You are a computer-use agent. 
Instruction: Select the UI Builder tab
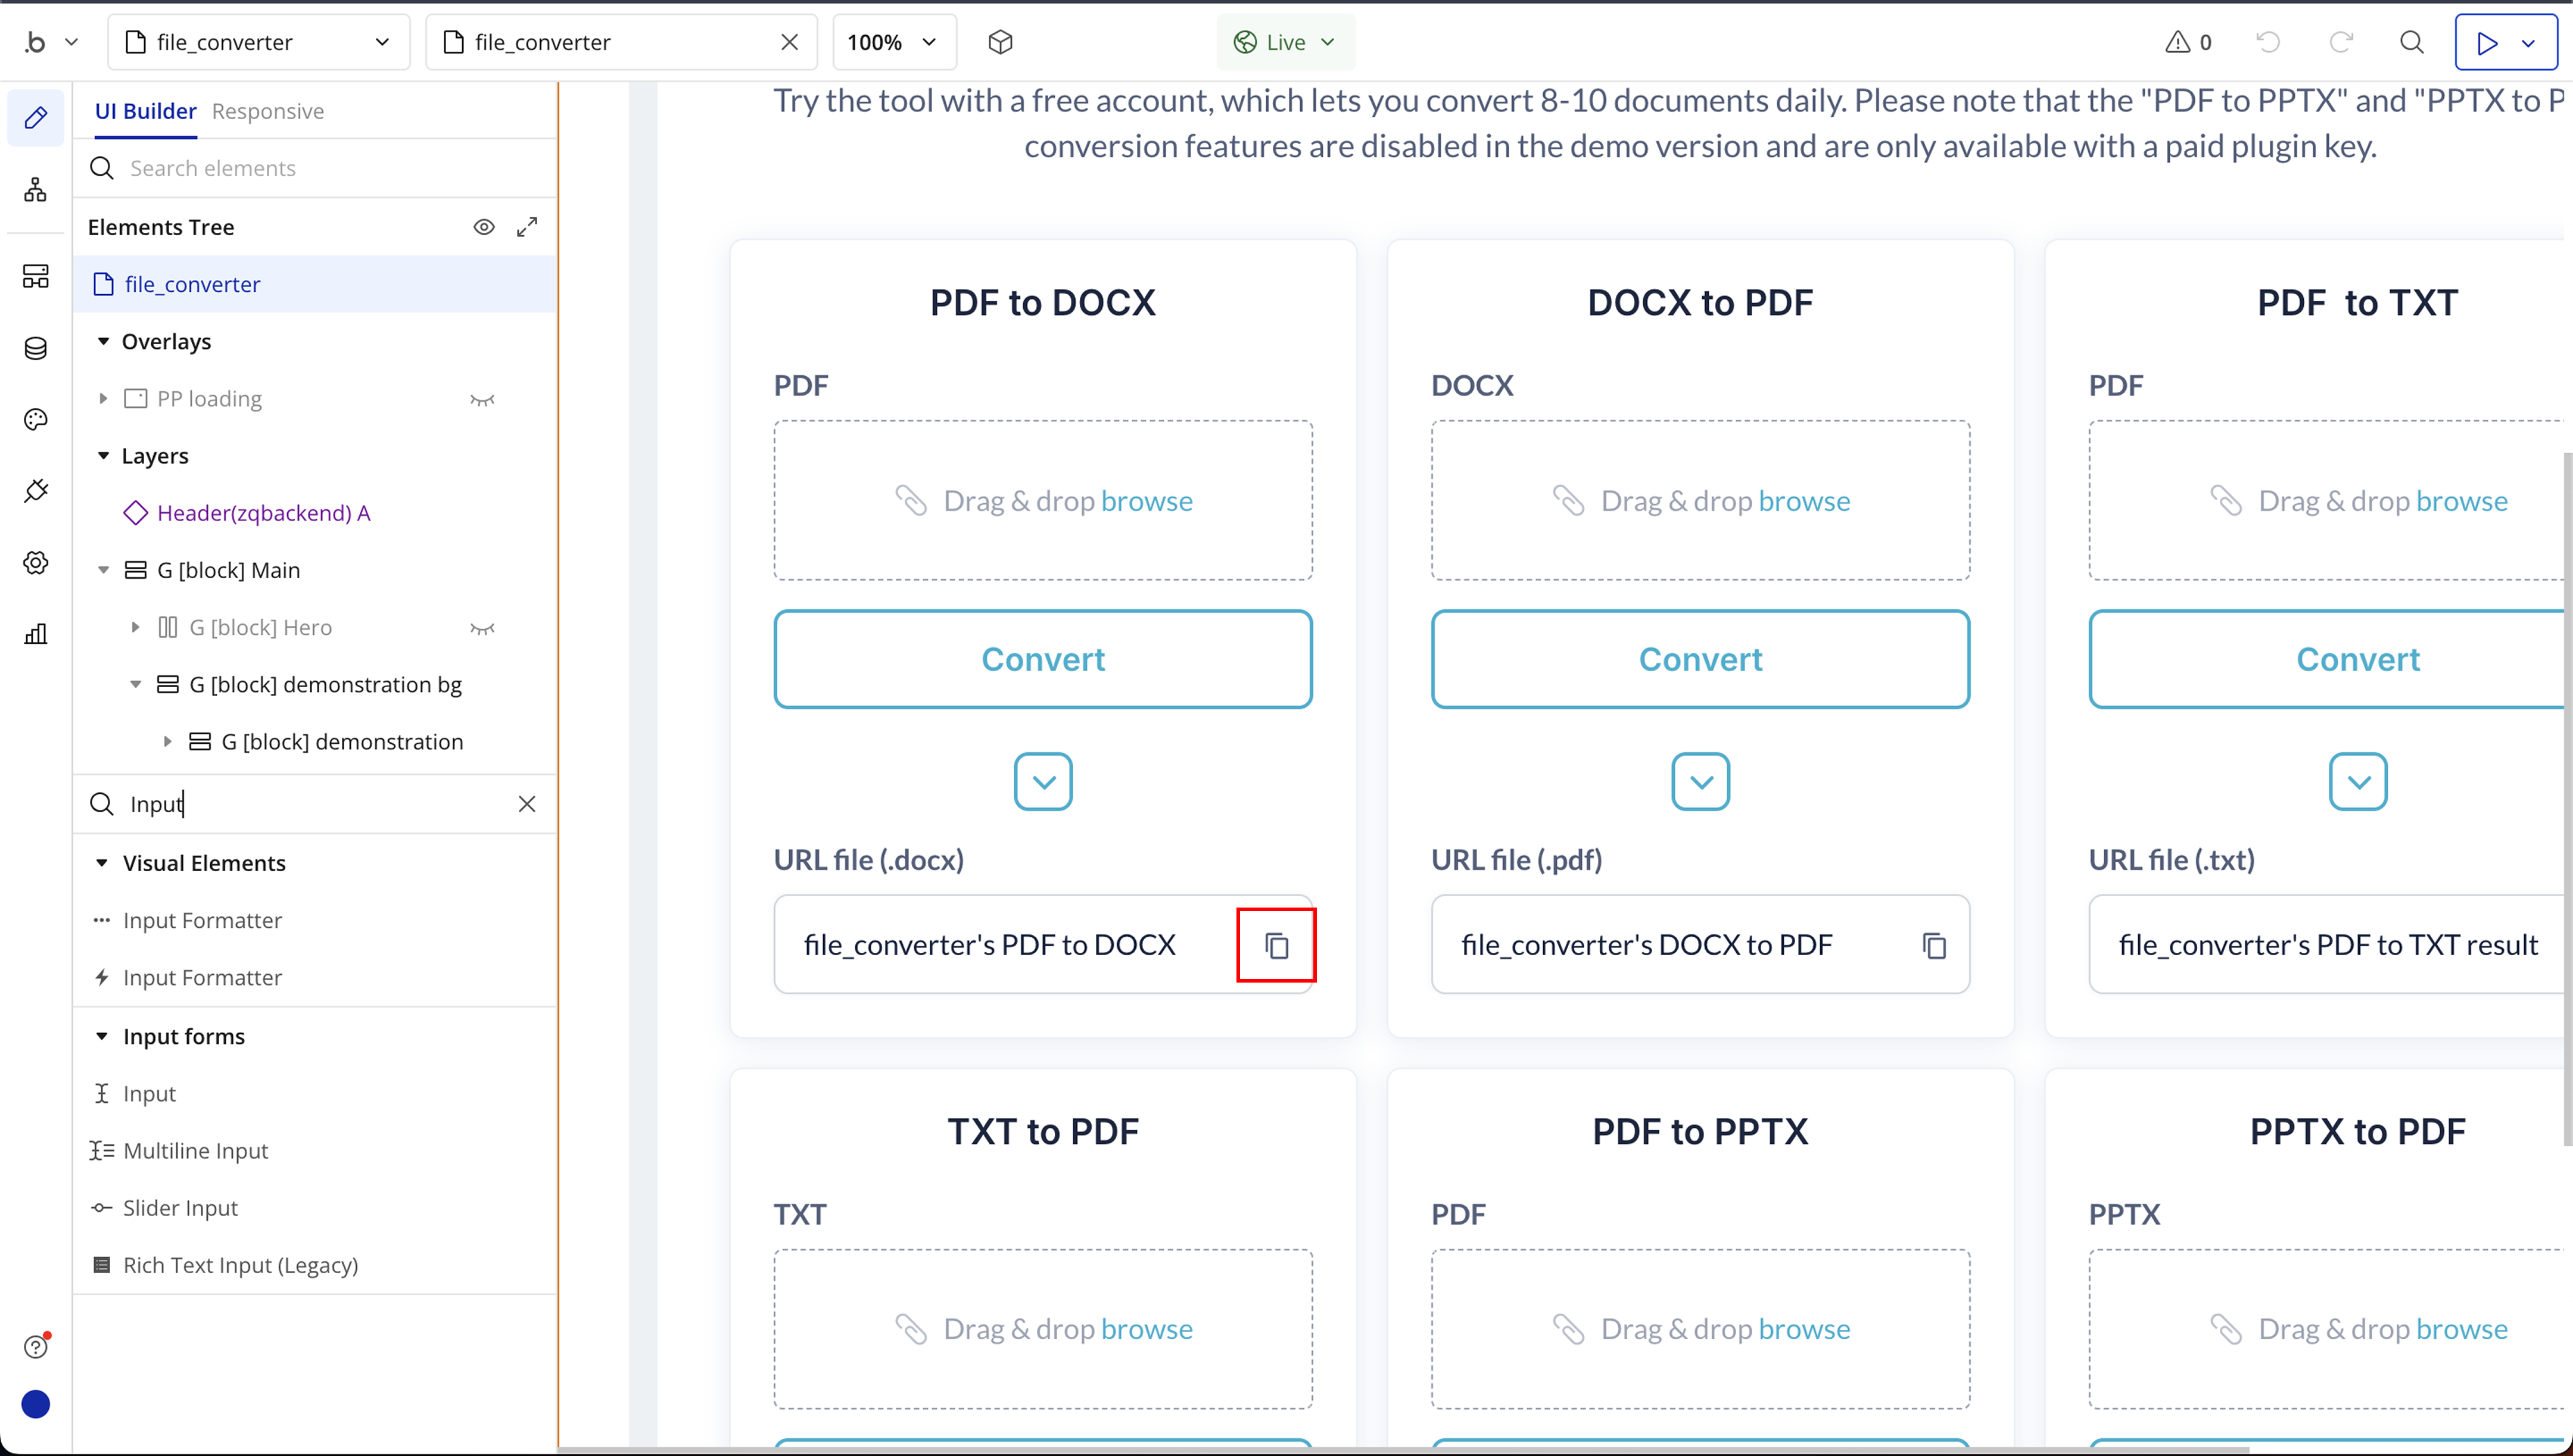pos(145,111)
